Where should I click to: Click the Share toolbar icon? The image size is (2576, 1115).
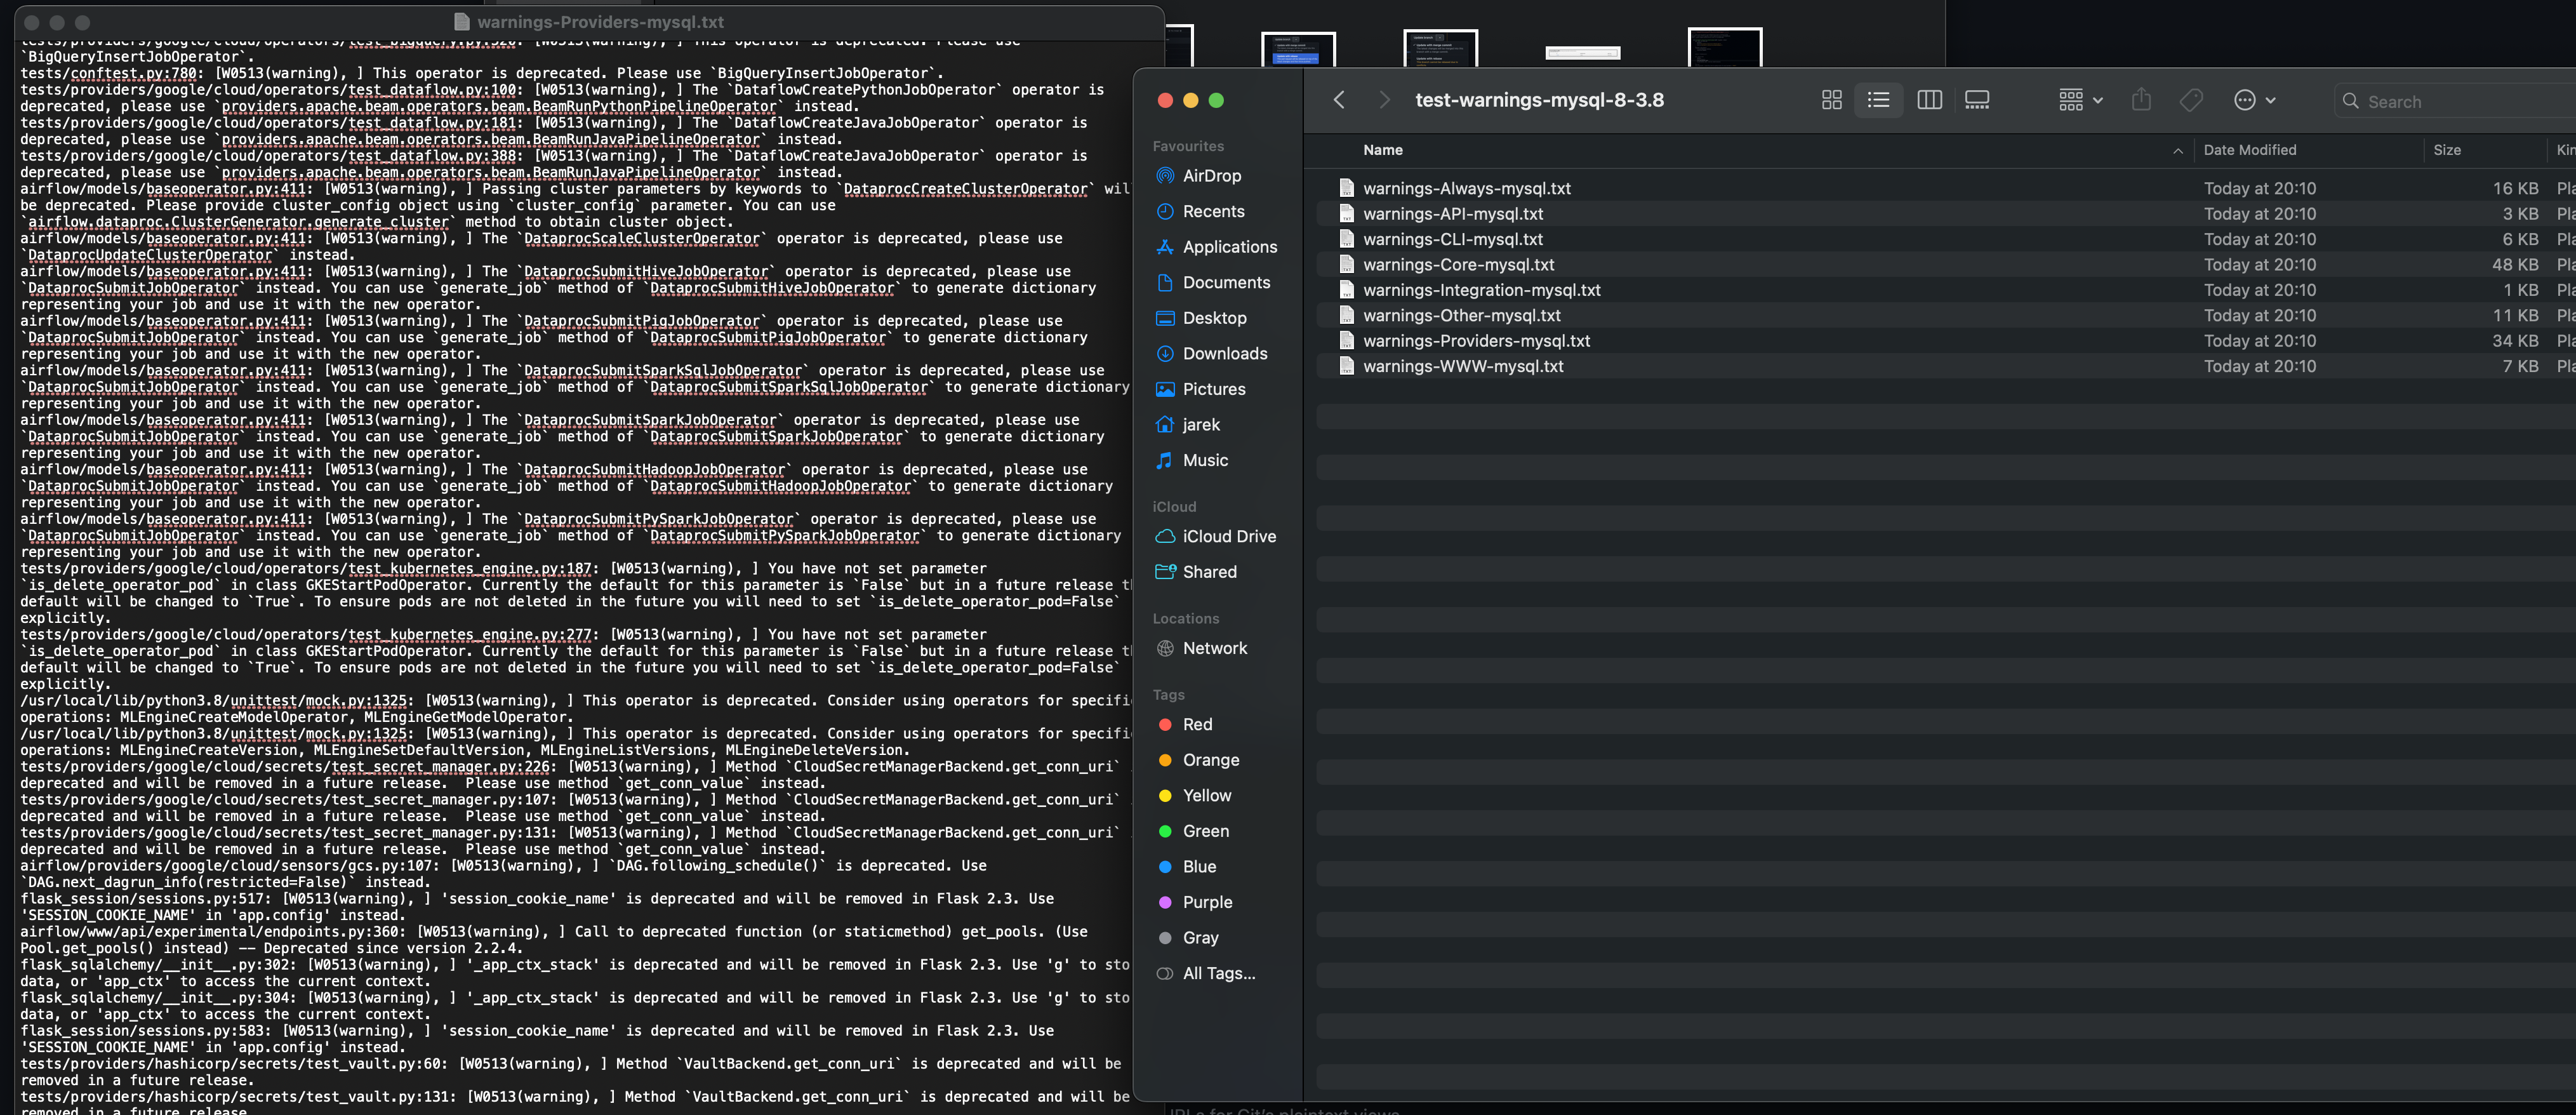(2141, 100)
